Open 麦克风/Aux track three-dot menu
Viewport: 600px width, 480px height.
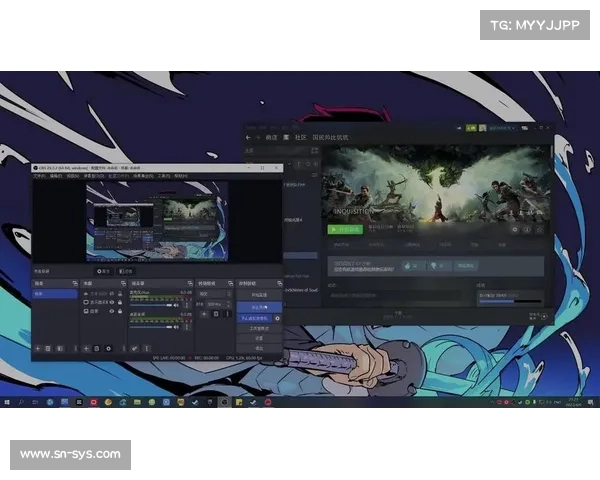point(187,305)
